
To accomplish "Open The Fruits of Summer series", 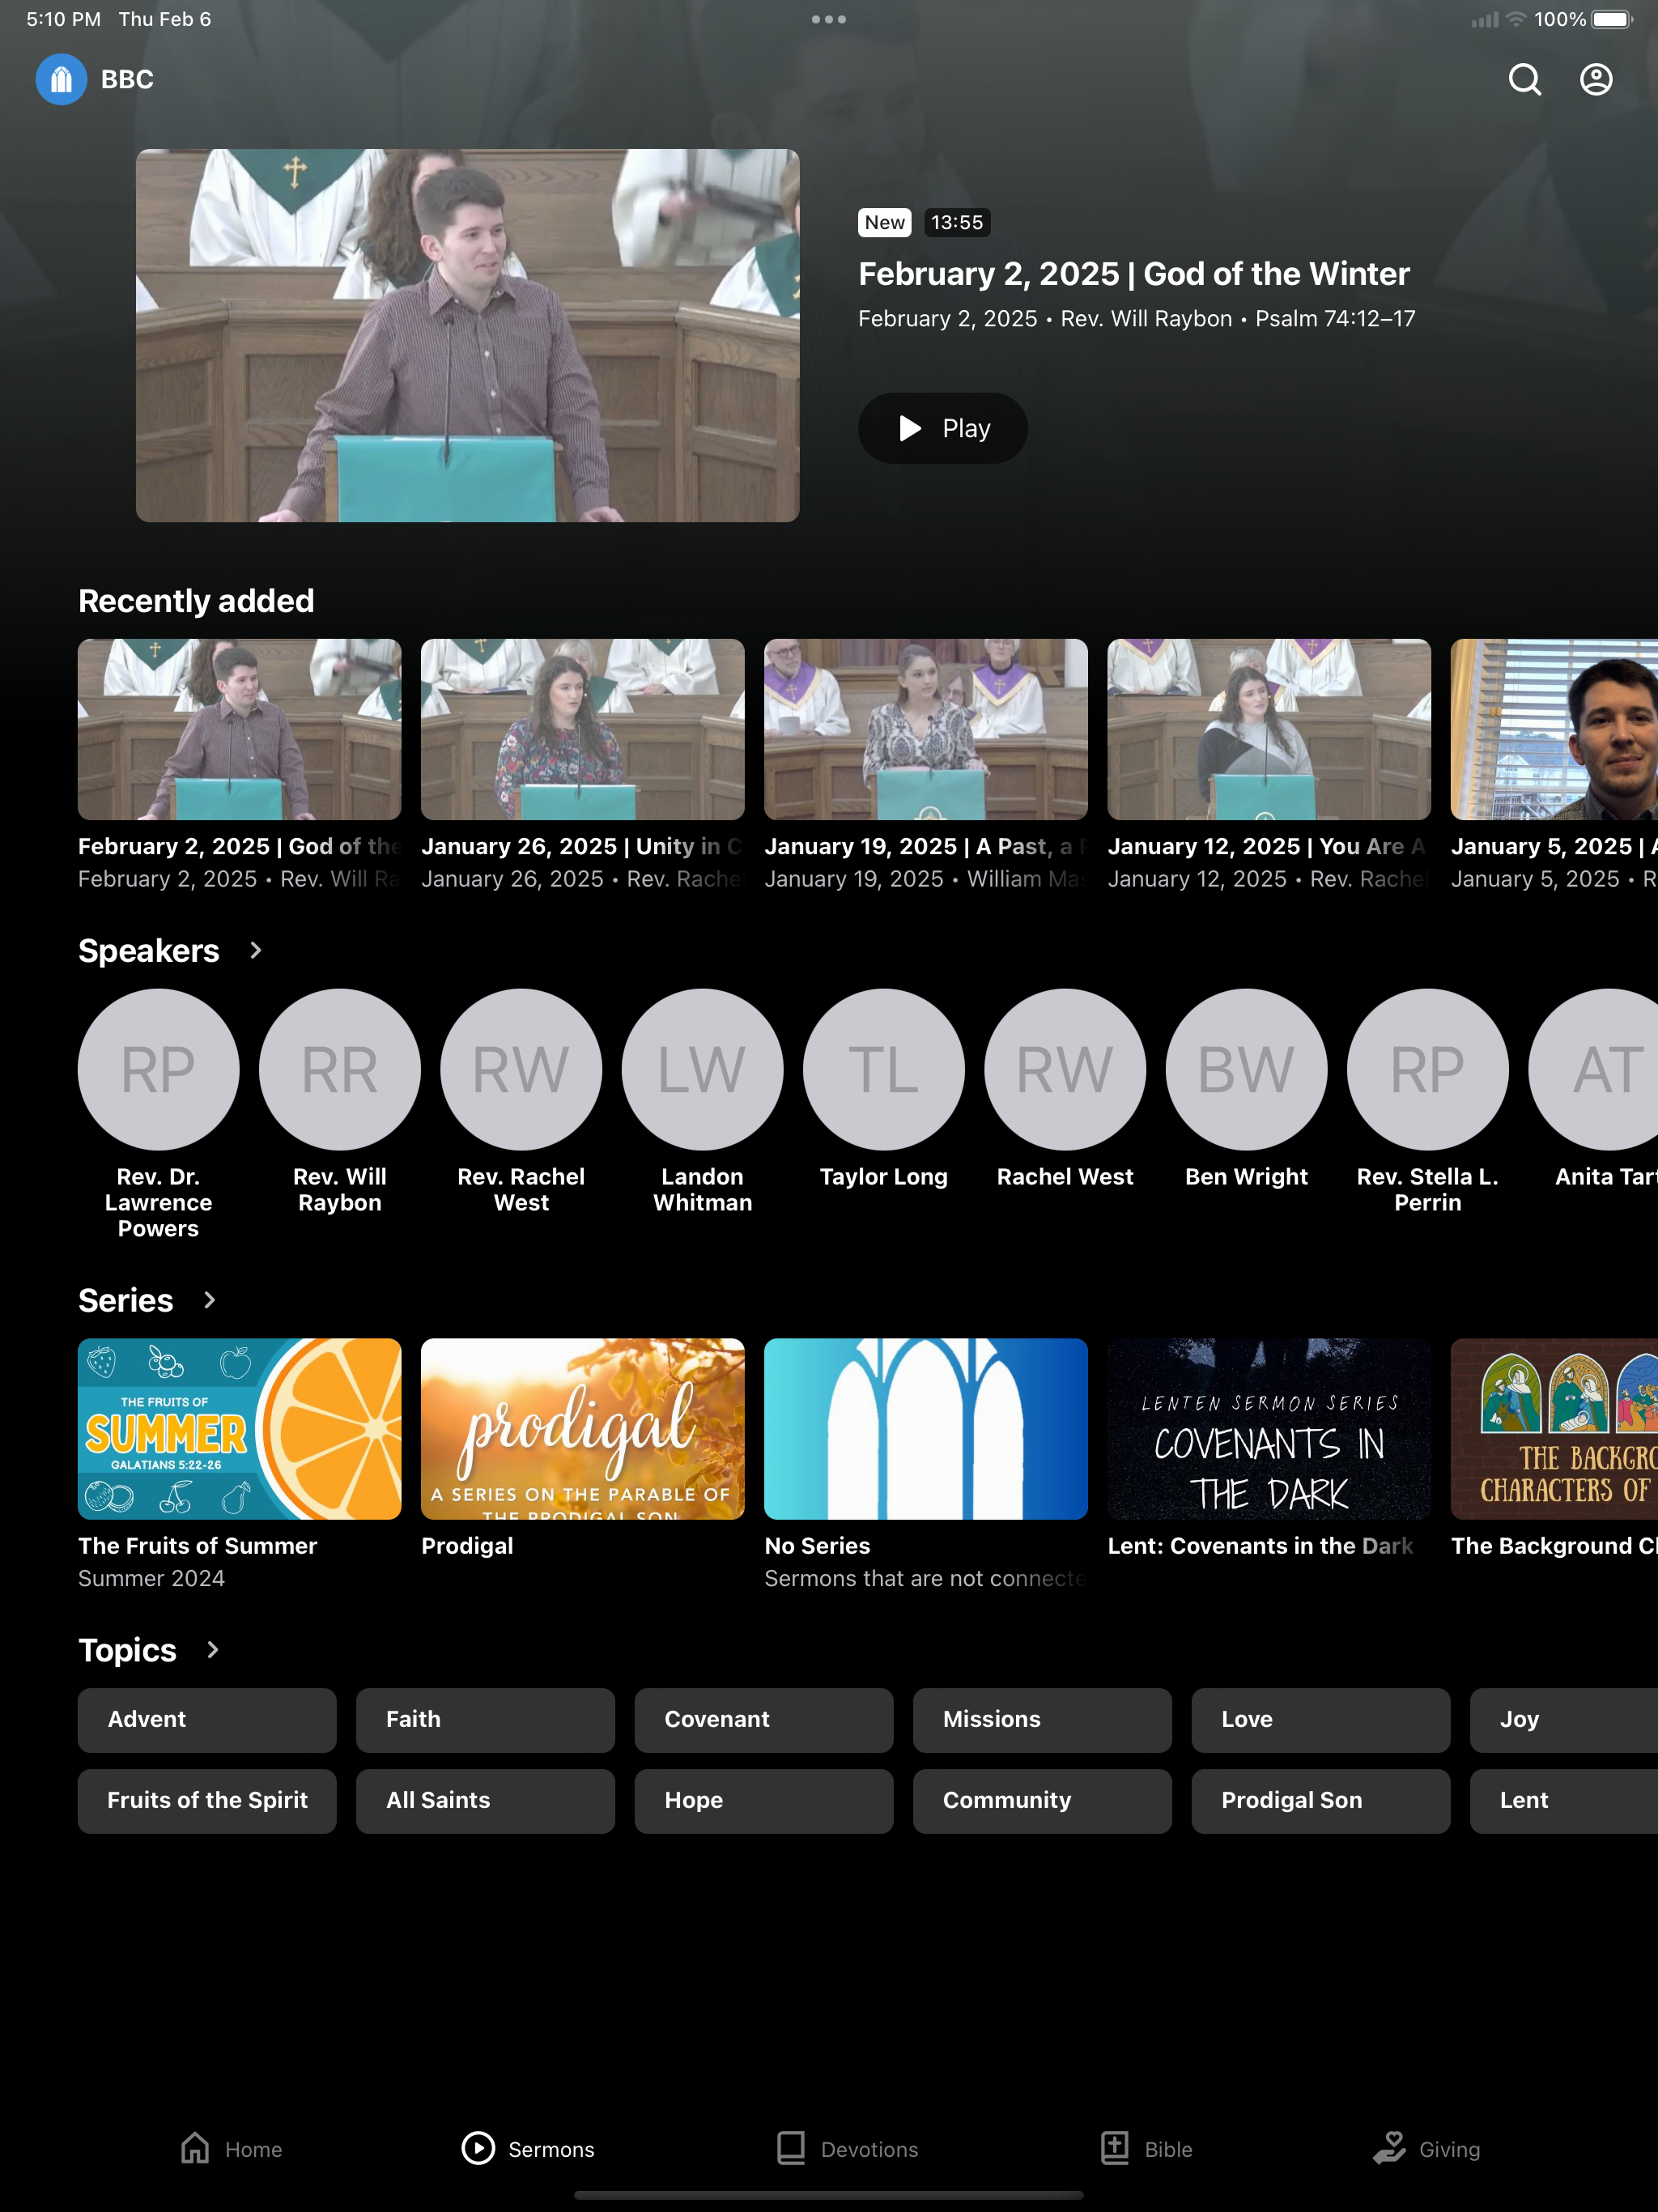I will (240, 1429).
